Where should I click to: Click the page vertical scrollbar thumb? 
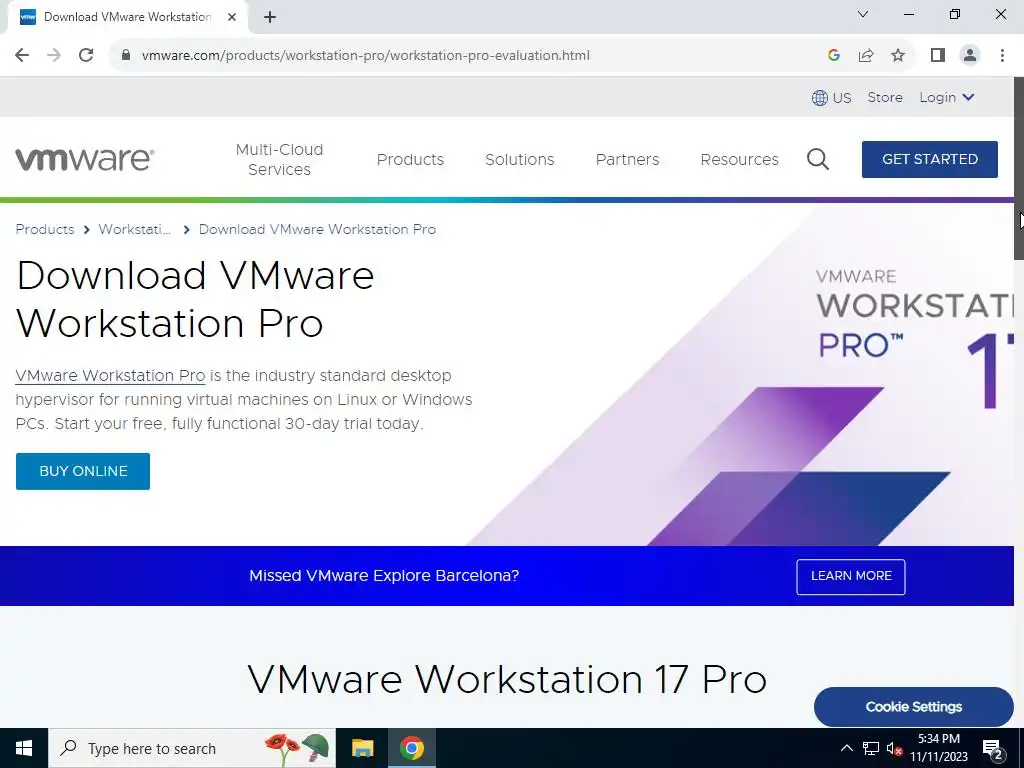1019,168
